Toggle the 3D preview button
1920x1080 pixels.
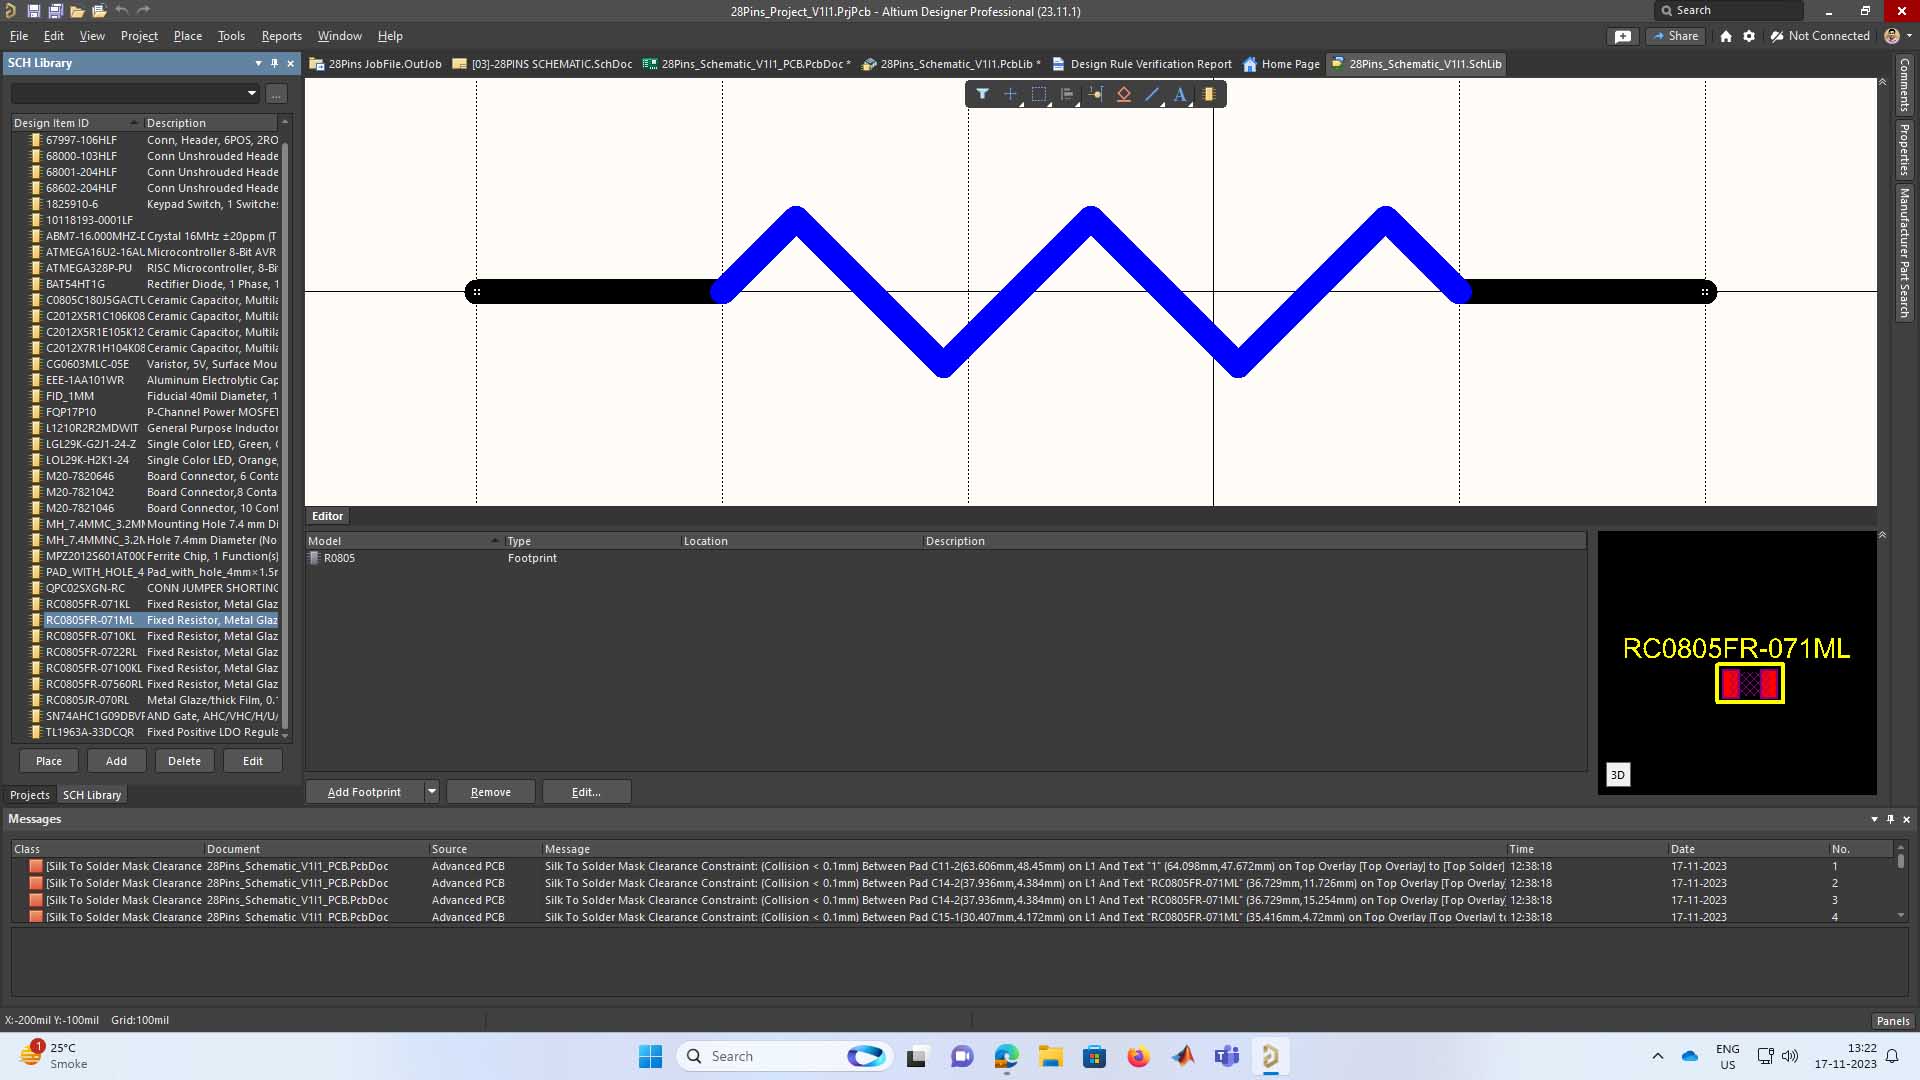(x=1617, y=775)
